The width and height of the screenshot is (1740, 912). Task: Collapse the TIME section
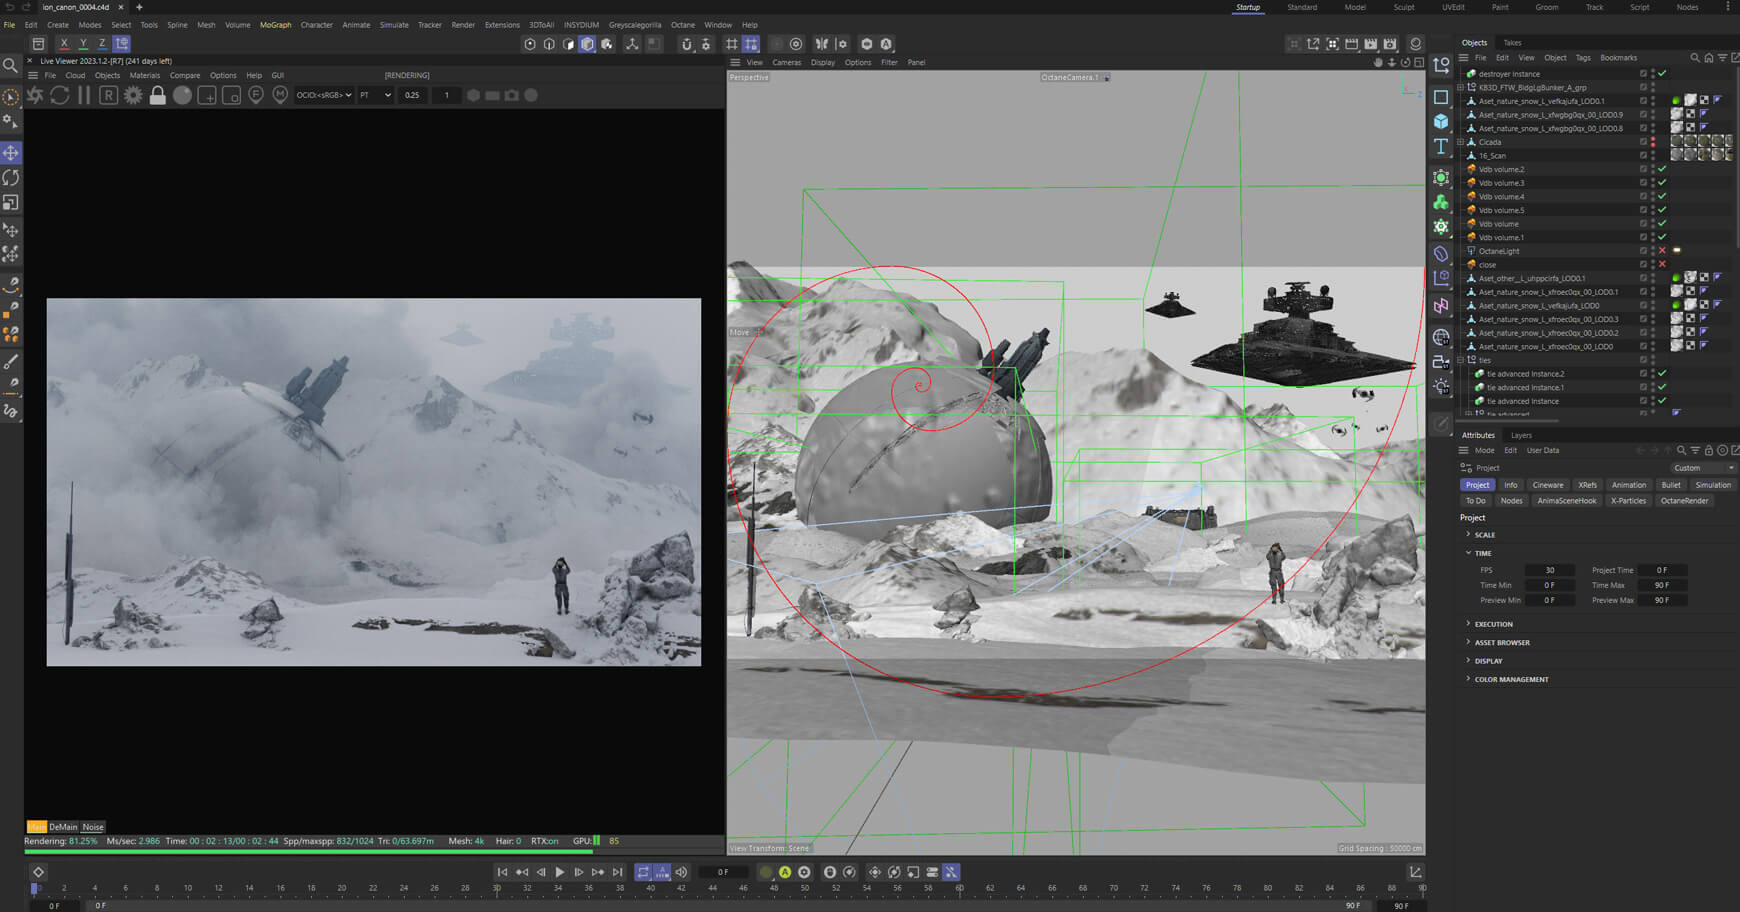click(1468, 553)
